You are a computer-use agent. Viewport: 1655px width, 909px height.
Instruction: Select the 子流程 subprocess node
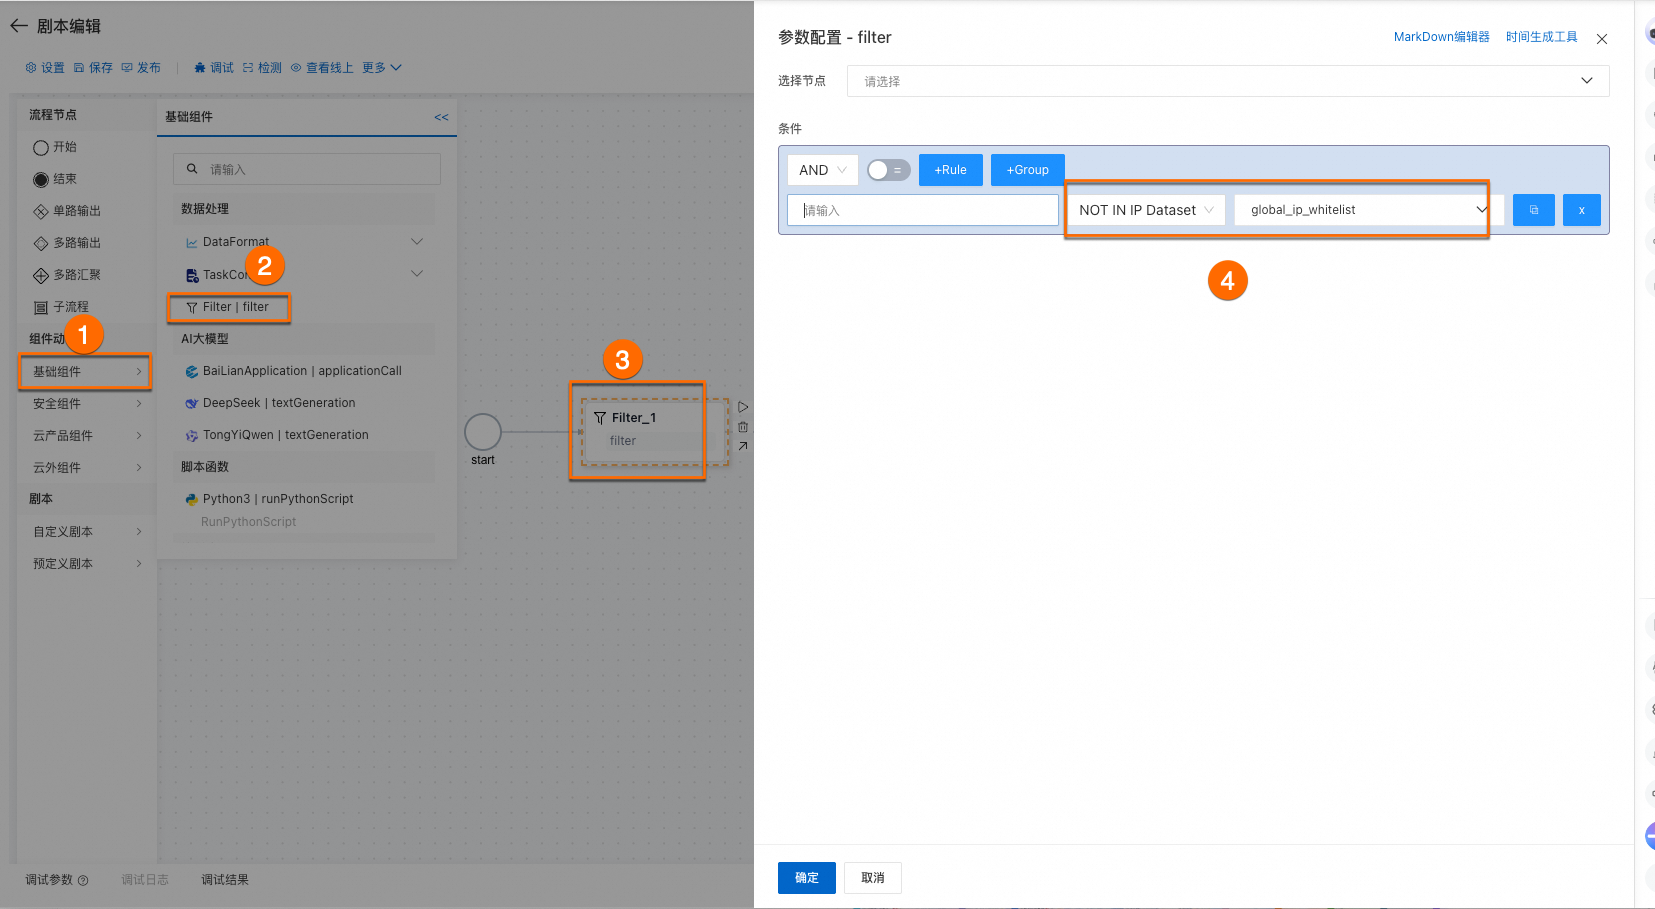61,307
